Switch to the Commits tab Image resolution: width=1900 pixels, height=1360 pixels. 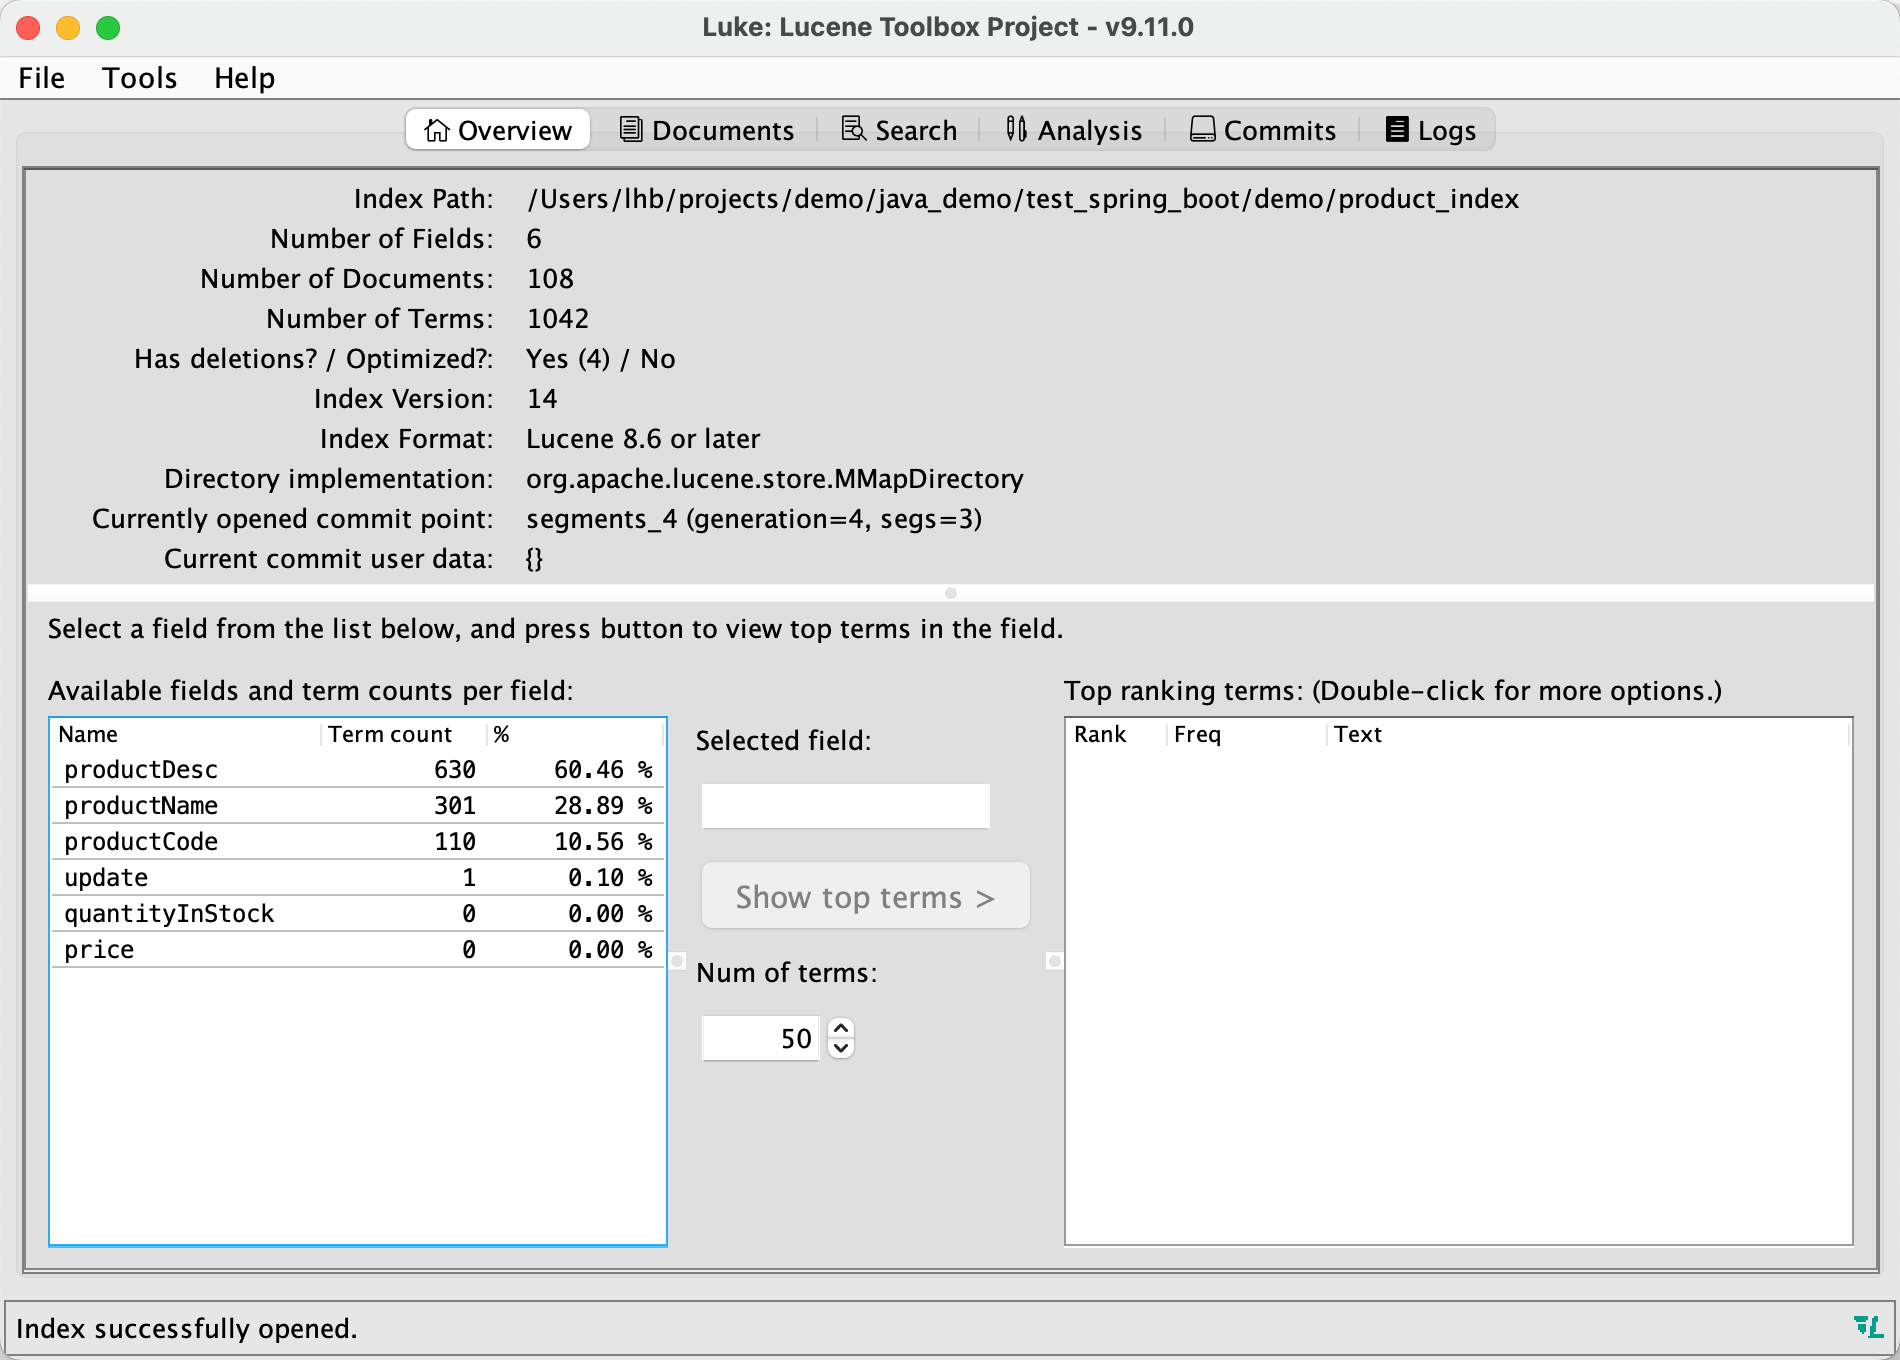1263,130
